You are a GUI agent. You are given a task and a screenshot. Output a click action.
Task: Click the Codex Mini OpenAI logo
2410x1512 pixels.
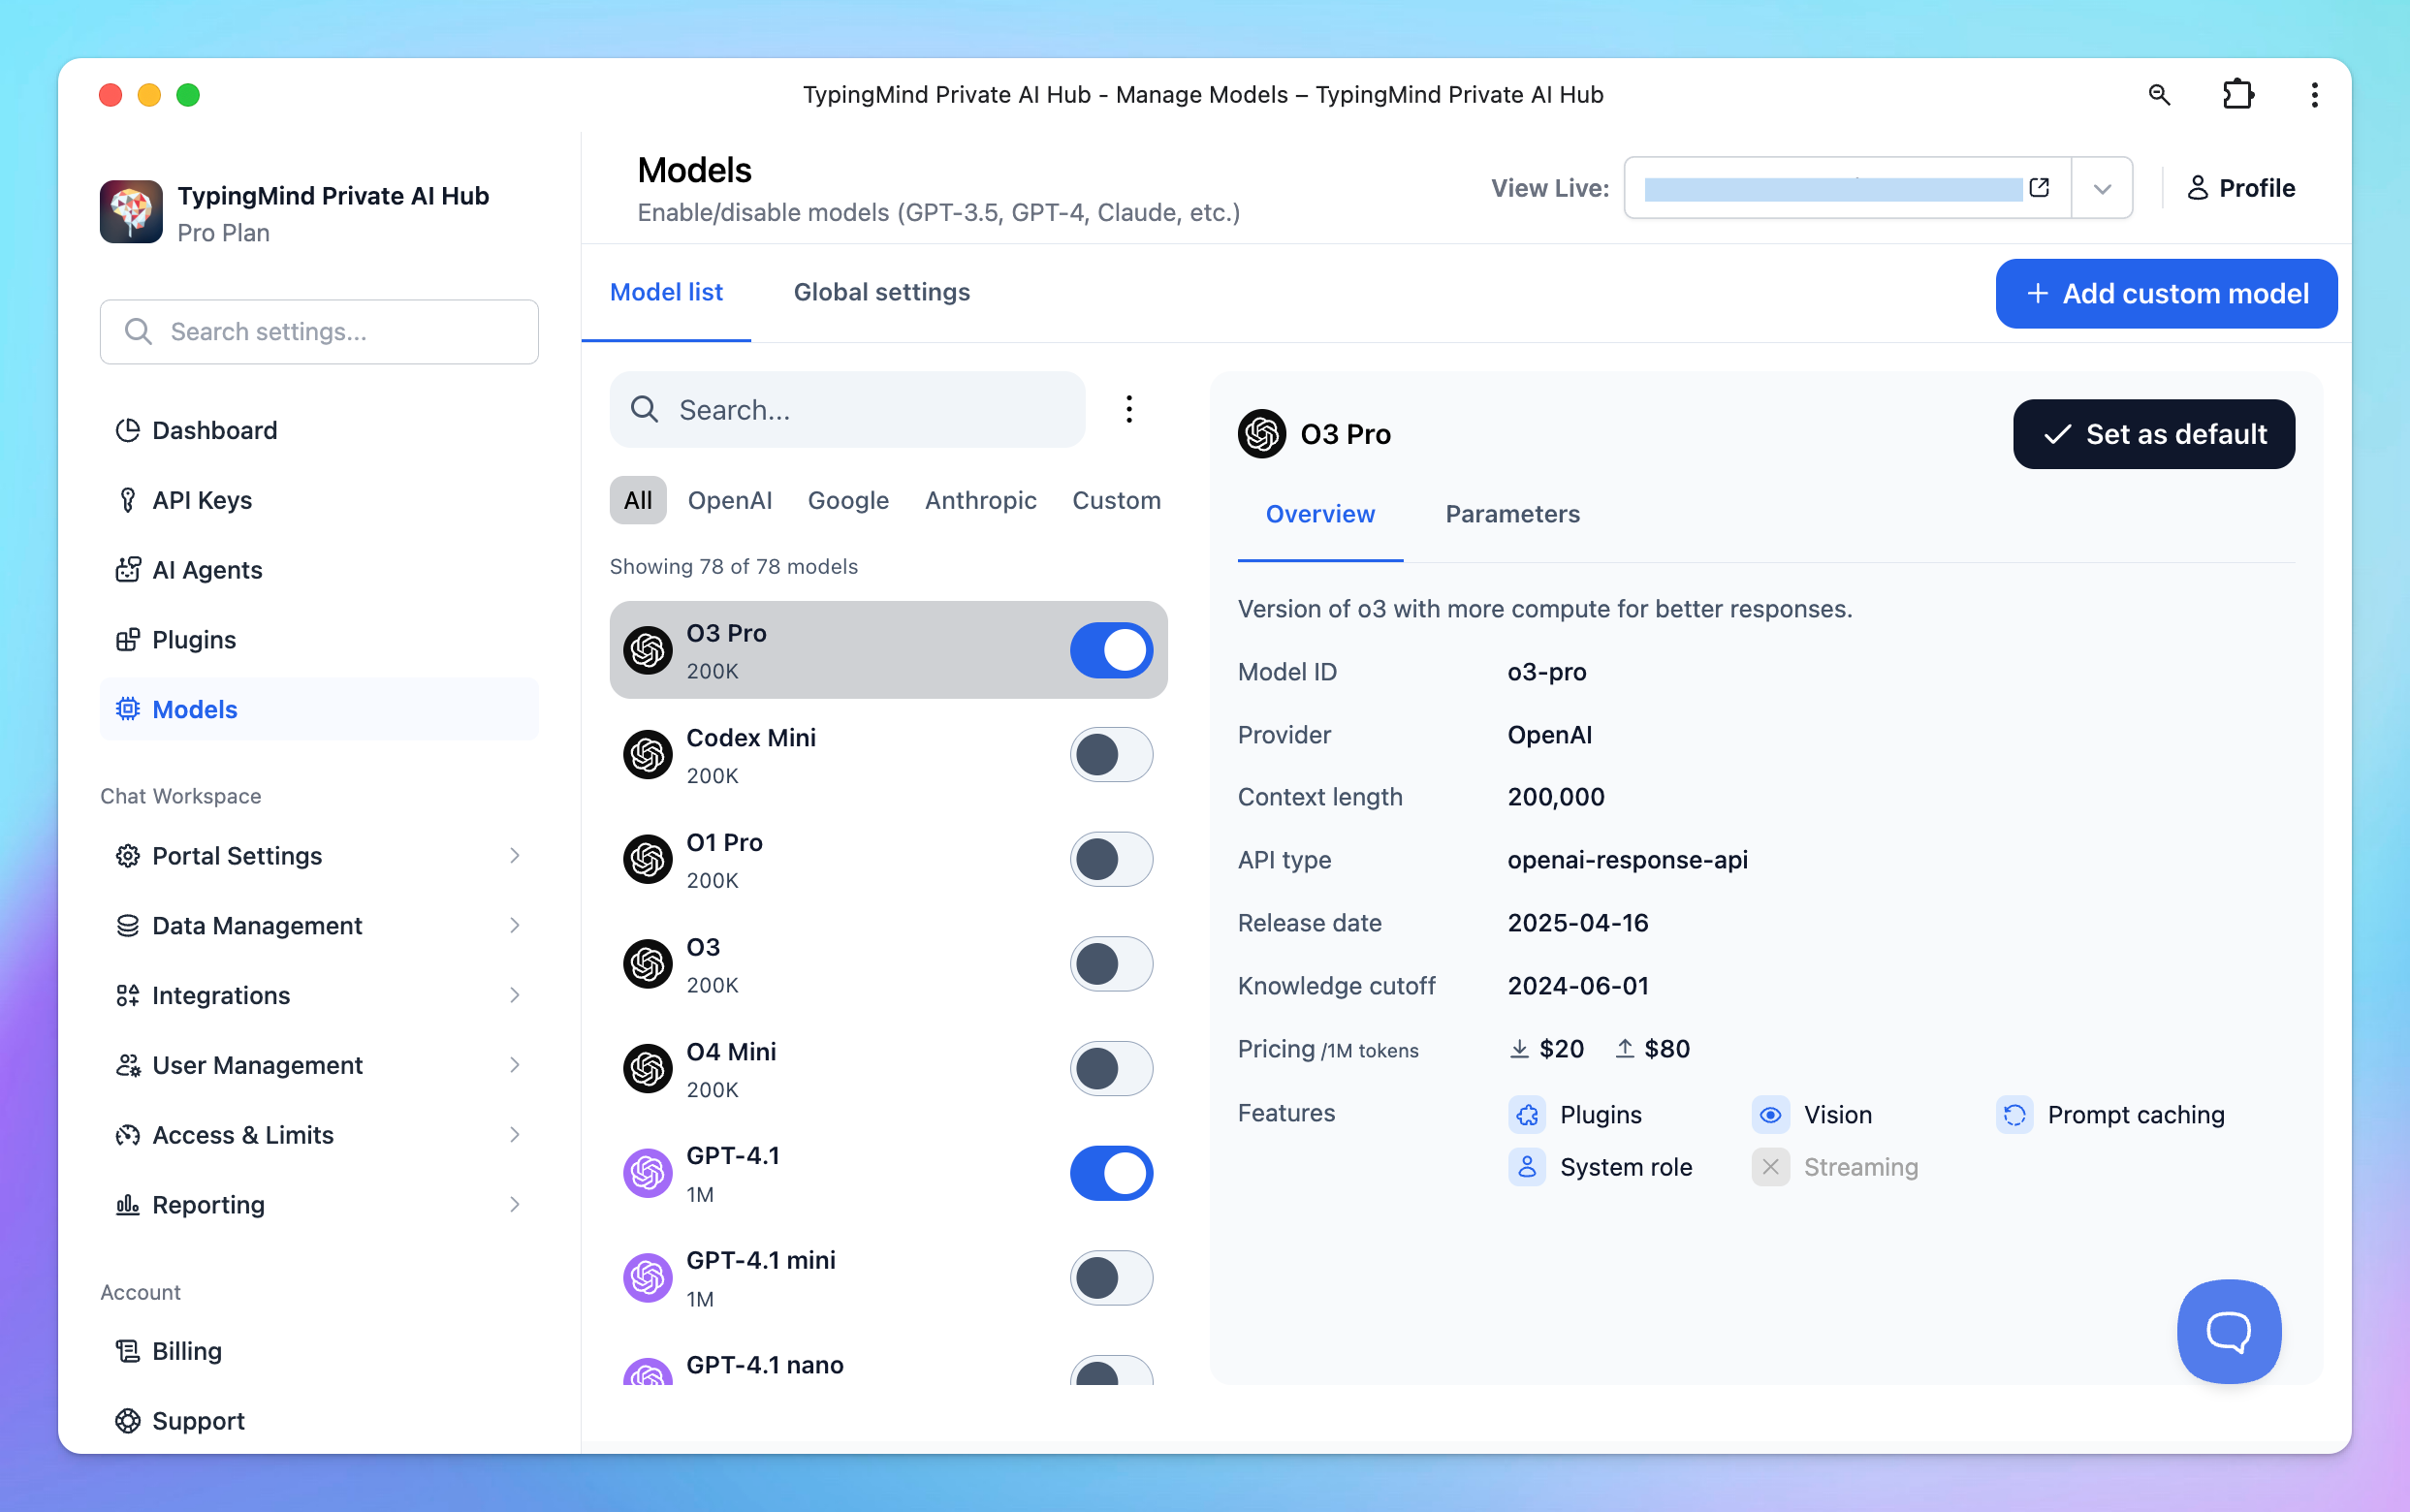click(x=648, y=755)
